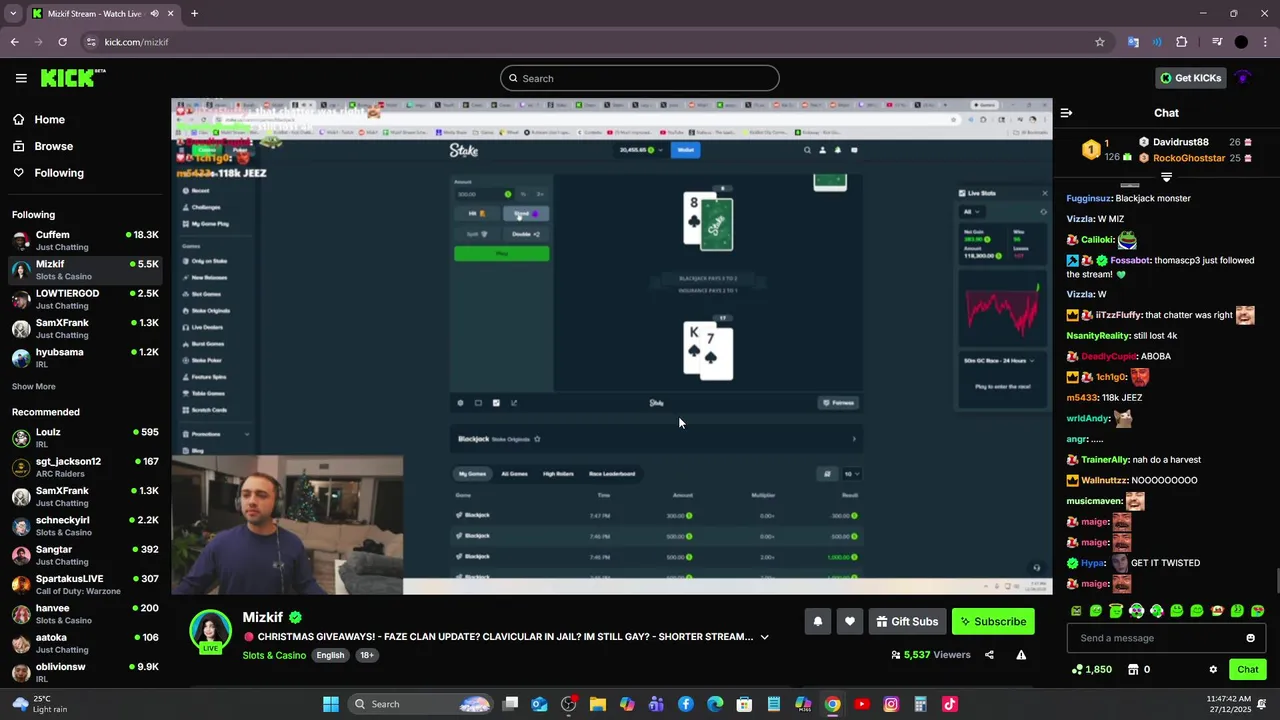
Task: Click the TrainerAlly username in chat
Action: tap(1105, 460)
